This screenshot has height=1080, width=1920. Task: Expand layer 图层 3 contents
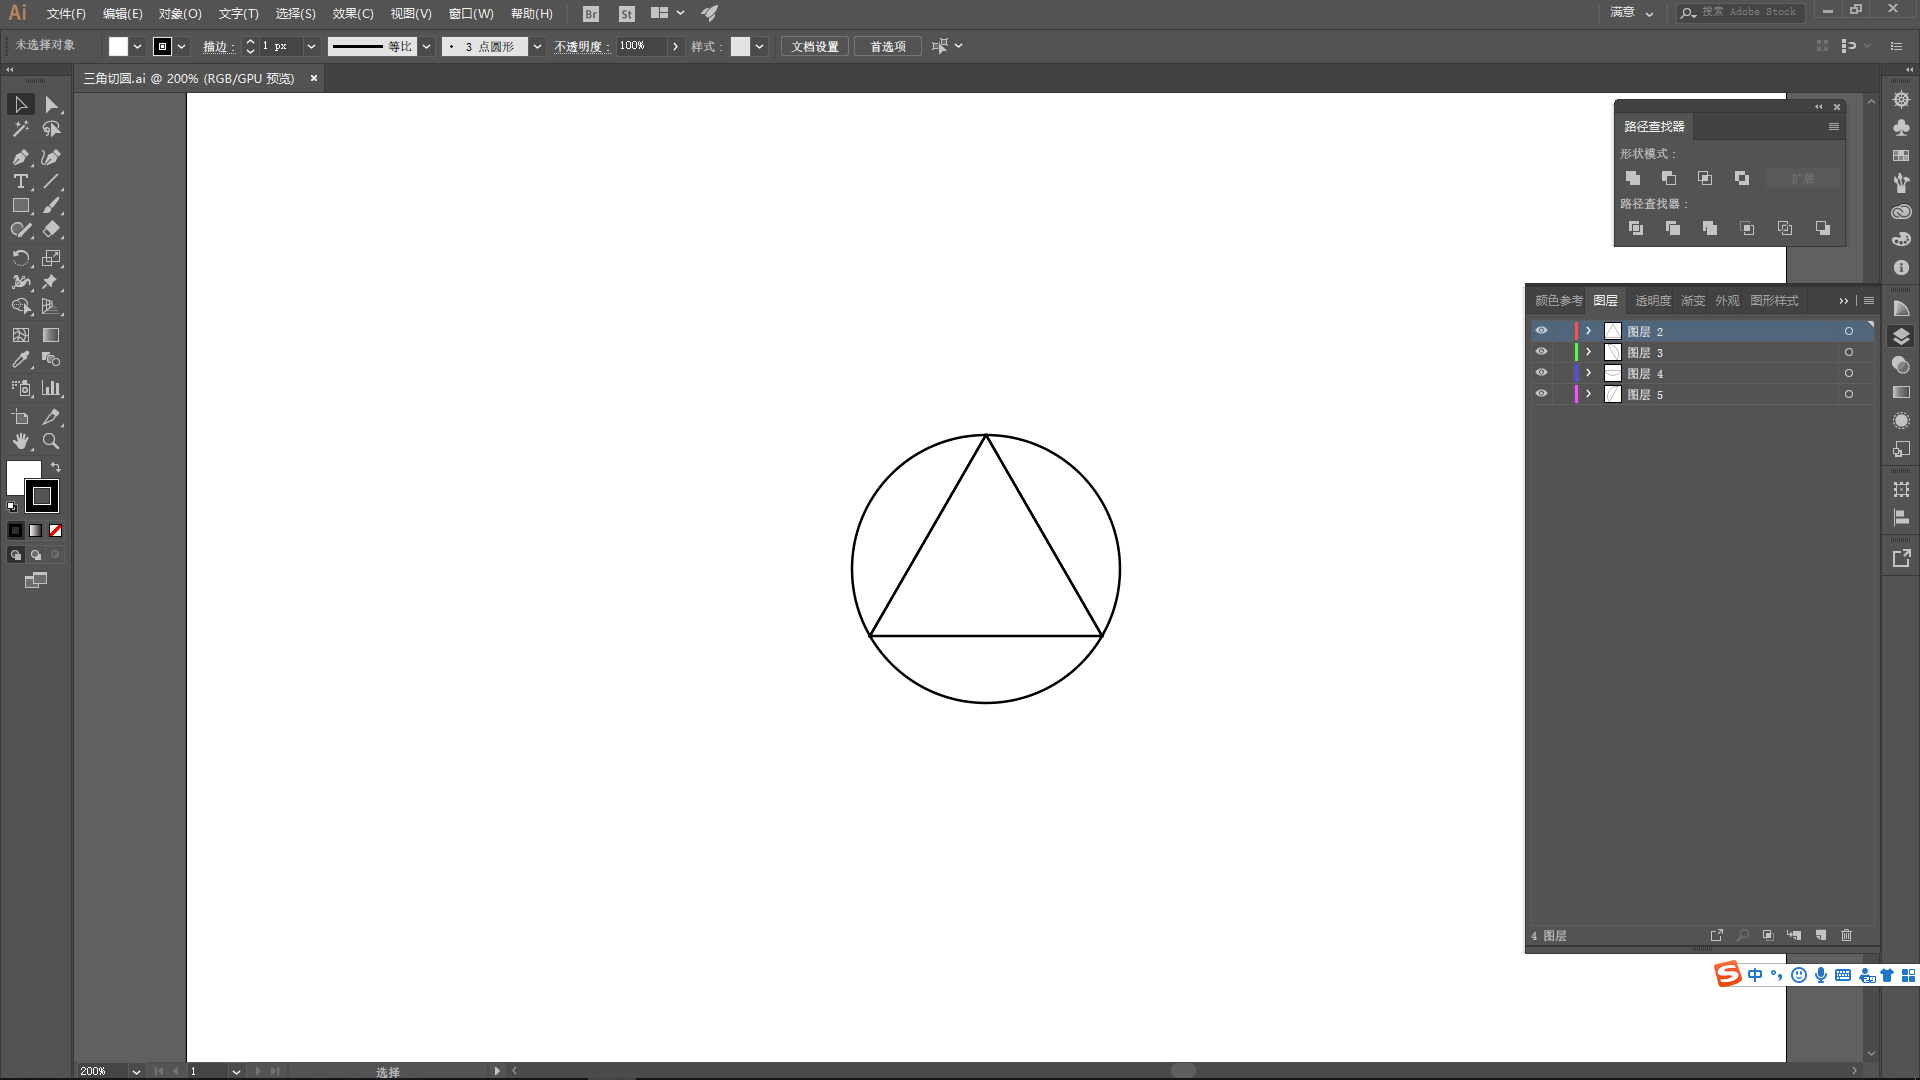(1588, 352)
